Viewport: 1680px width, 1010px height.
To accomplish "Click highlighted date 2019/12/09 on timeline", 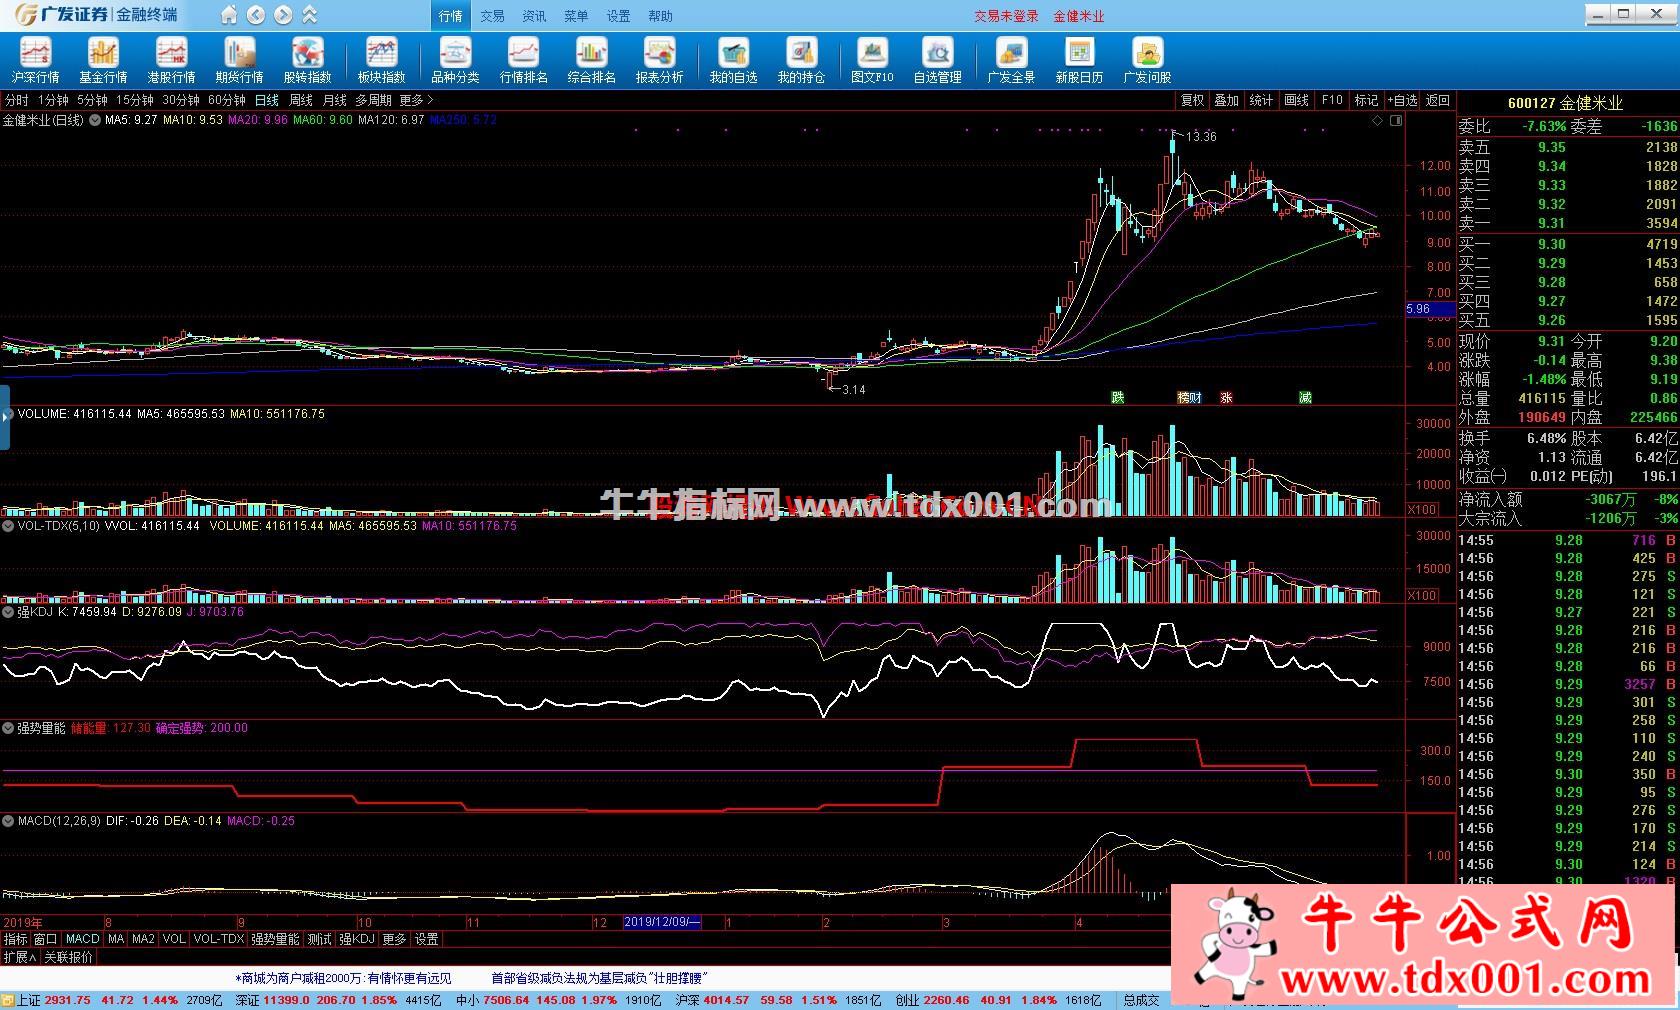I will (x=662, y=922).
